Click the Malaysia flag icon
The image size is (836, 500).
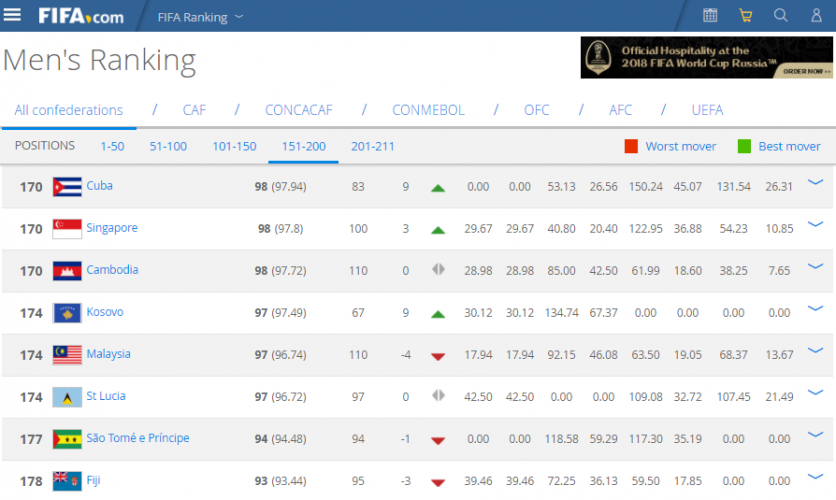[67, 355]
